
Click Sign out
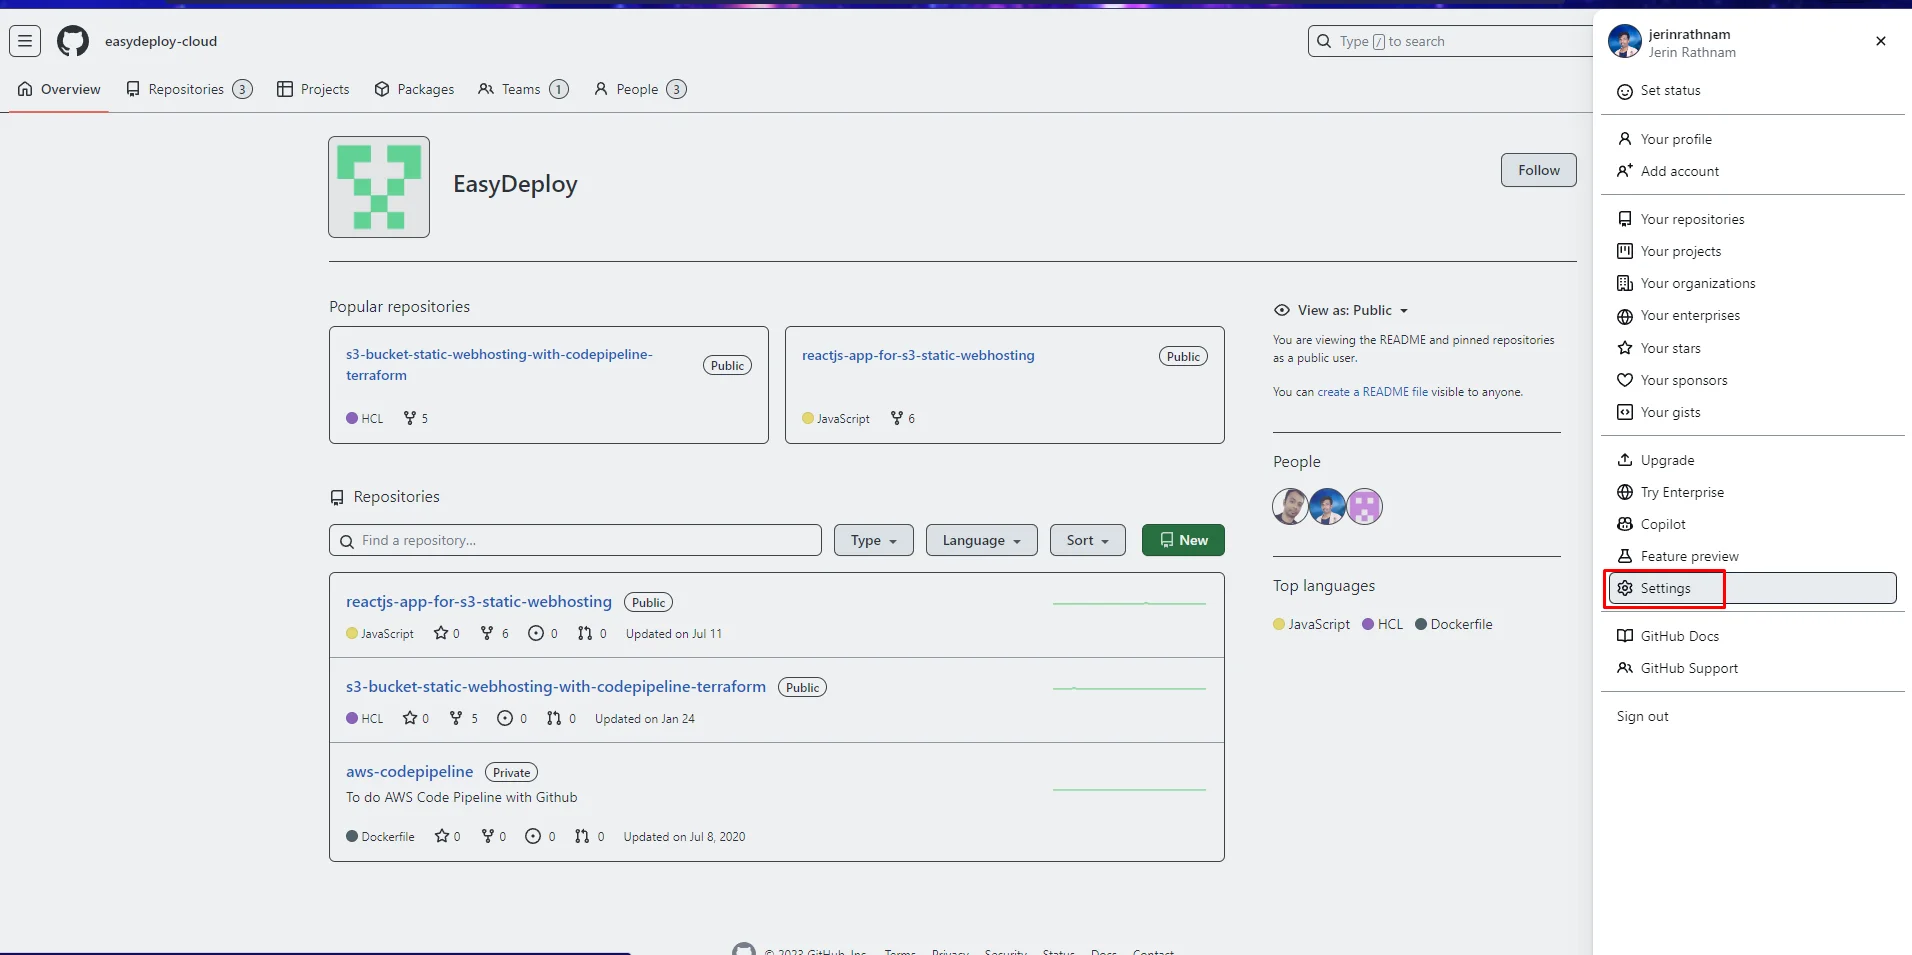[1752, 716]
